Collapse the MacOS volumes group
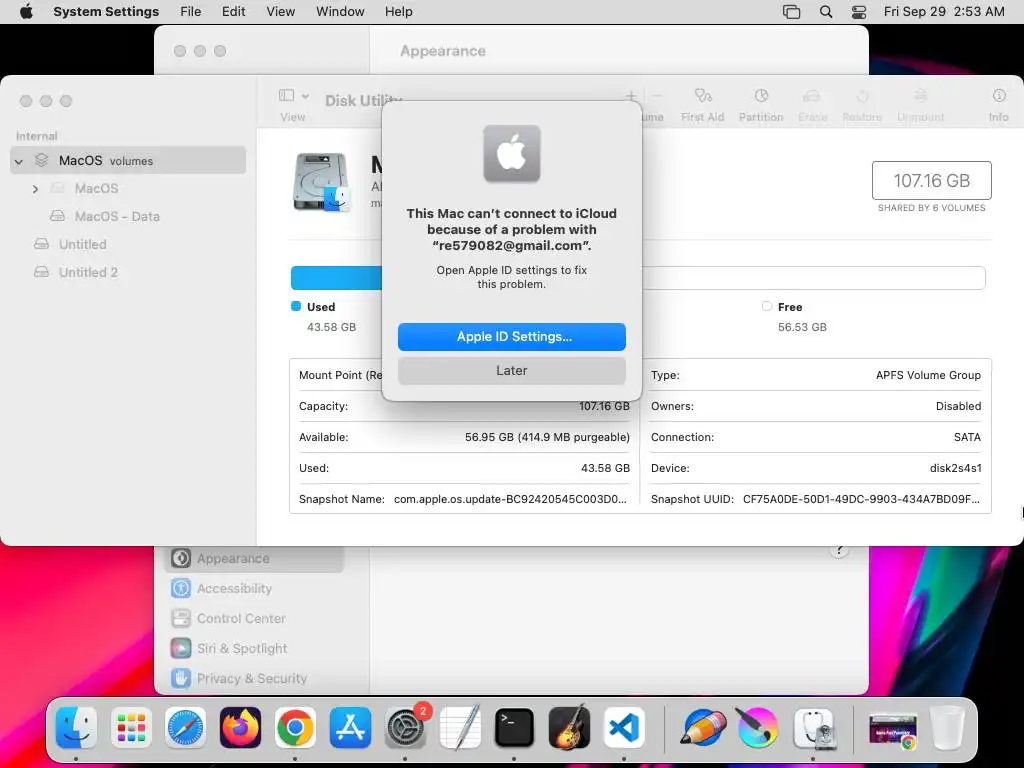 click(x=19, y=161)
